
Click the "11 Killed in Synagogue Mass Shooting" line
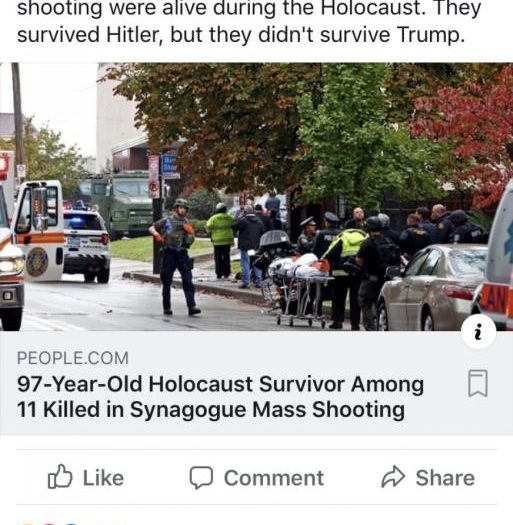pos(211,409)
